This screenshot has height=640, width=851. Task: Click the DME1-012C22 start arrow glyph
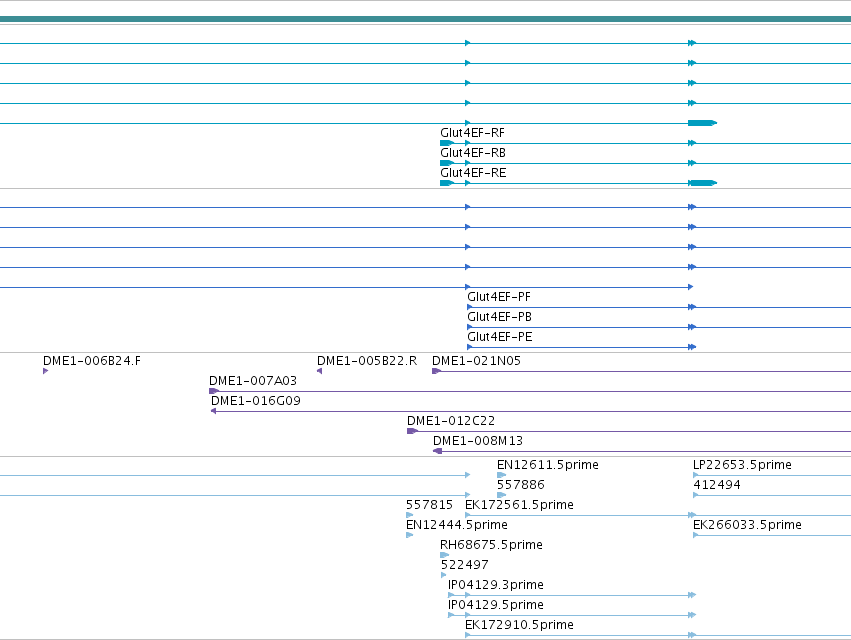tap(412, 431)
